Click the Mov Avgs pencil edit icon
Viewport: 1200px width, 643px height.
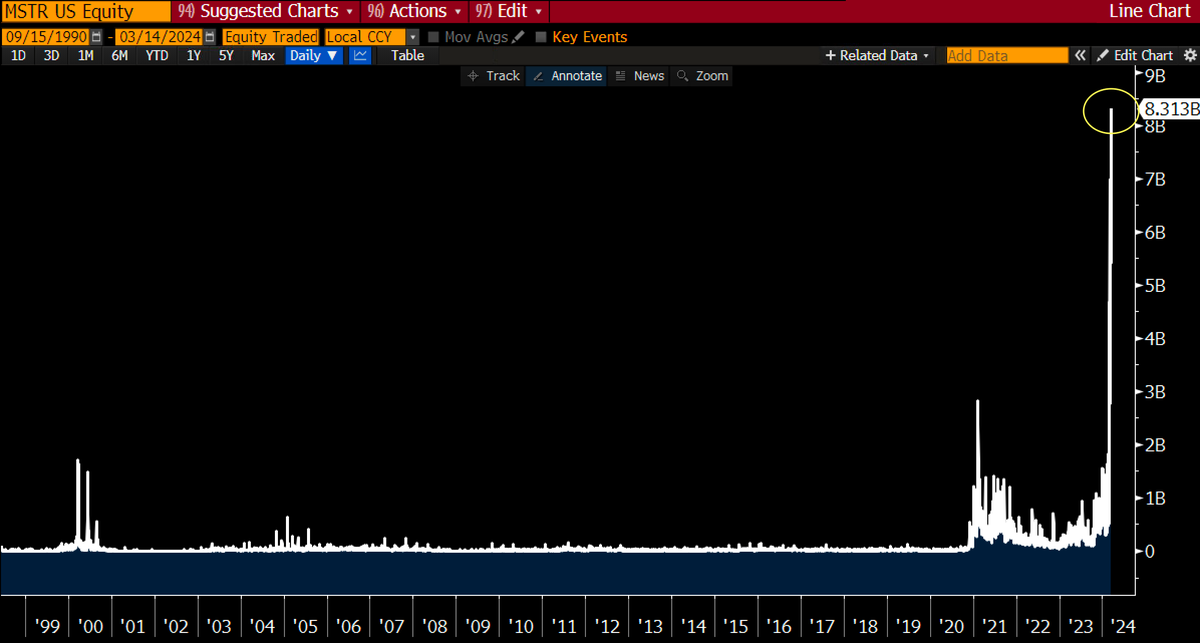pos(517,37)
